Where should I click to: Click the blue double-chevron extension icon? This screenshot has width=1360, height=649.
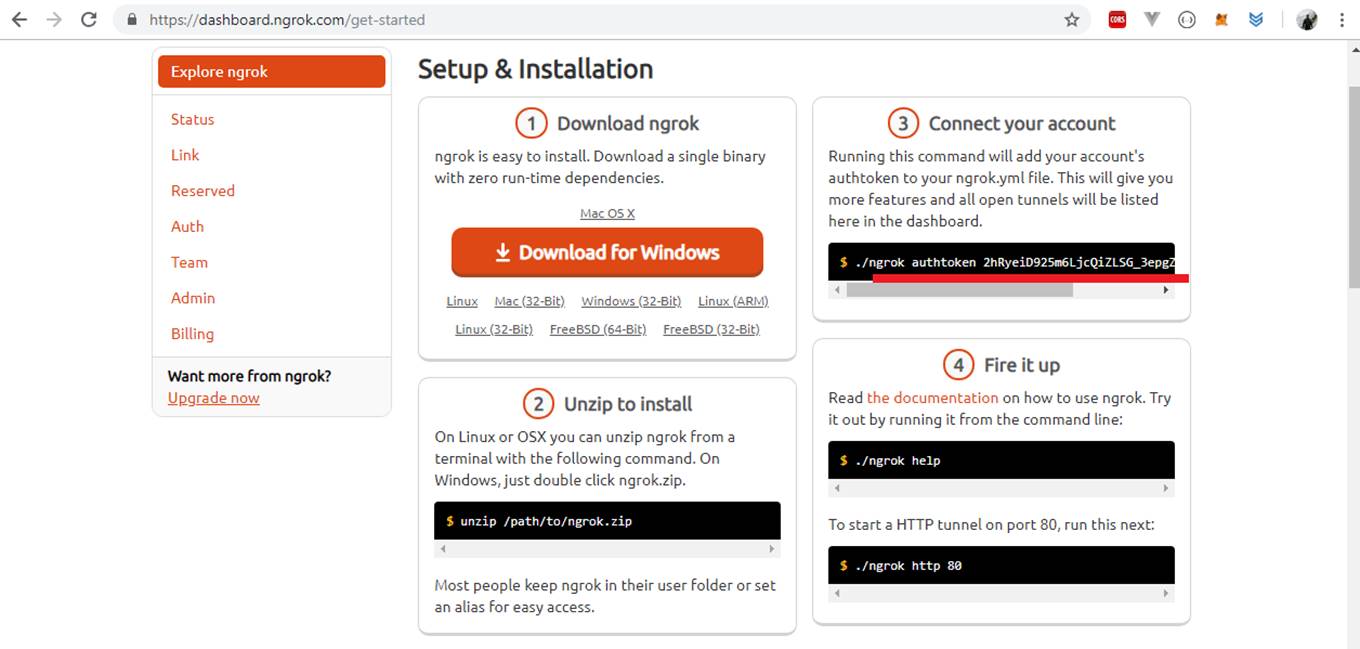click(x=1256, y=19)
